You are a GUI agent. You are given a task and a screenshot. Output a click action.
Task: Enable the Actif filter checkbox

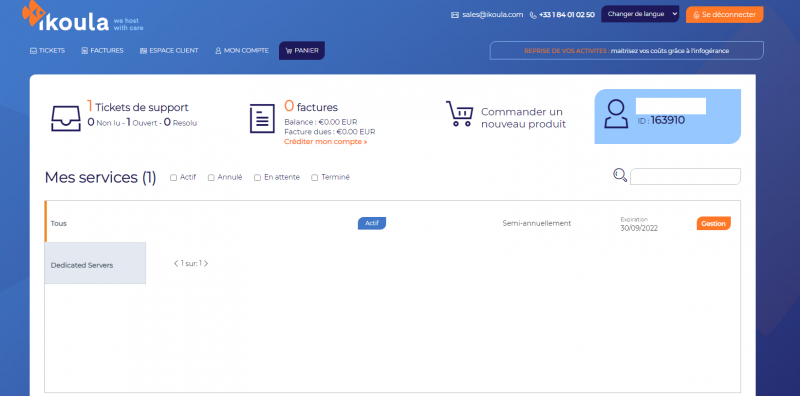173,178
